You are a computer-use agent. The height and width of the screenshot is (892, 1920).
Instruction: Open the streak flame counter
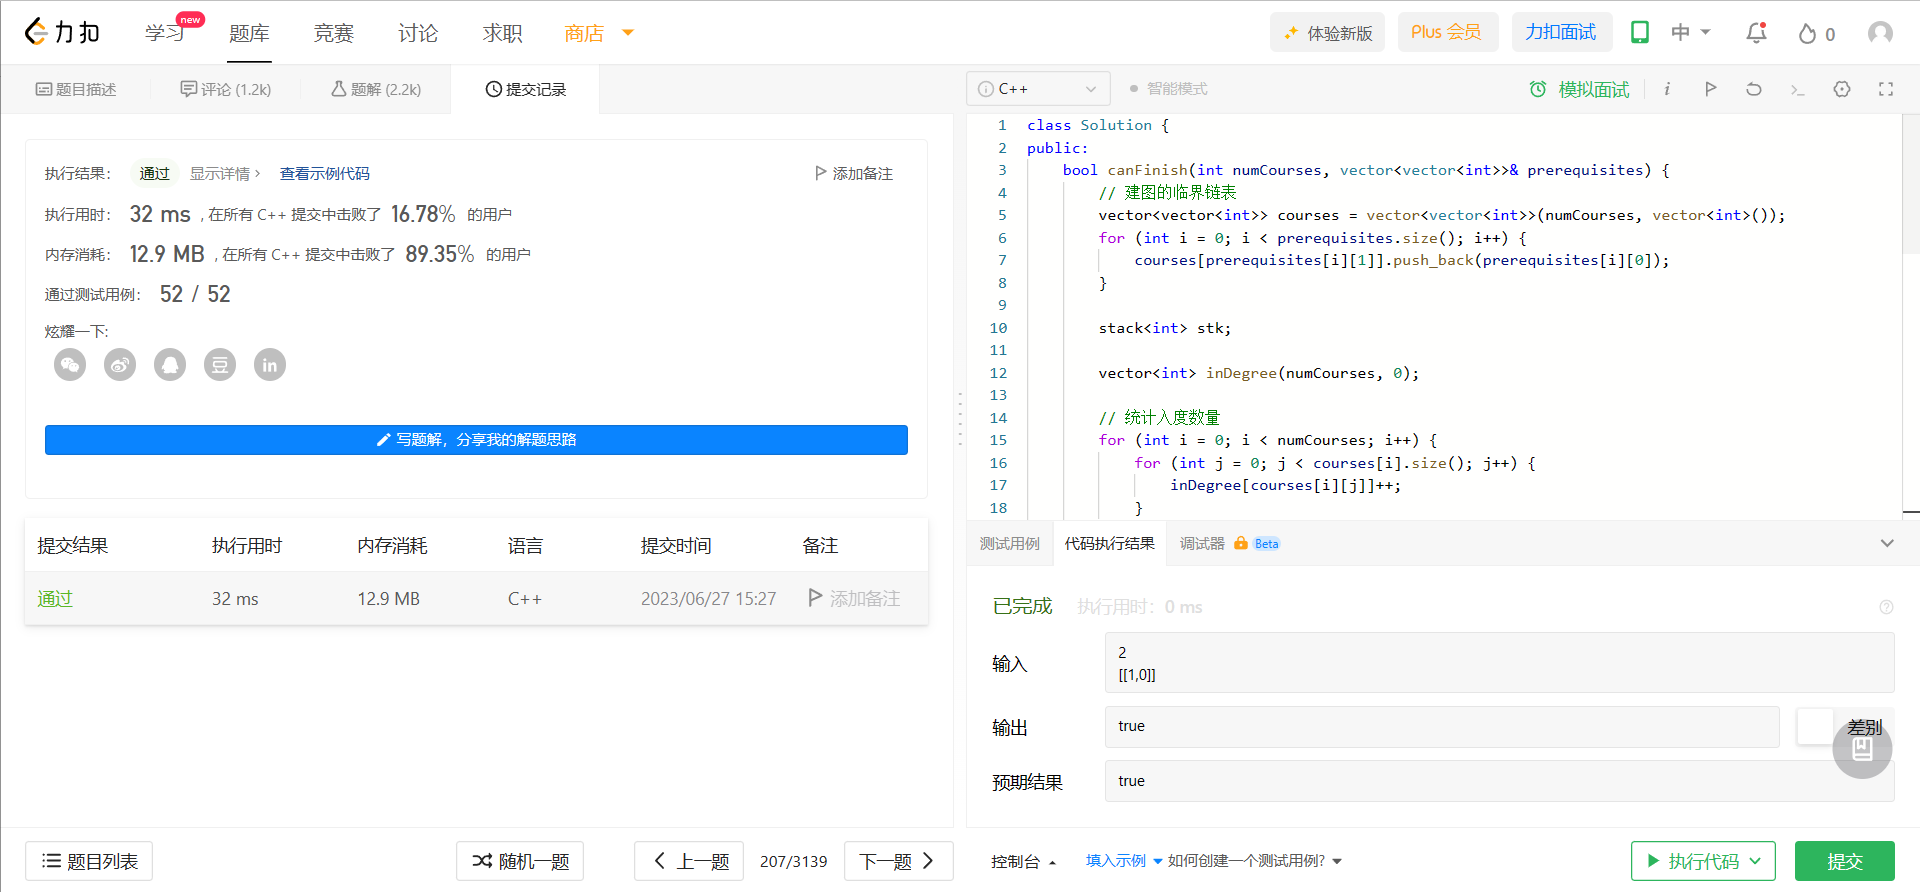pos(1816,33)
